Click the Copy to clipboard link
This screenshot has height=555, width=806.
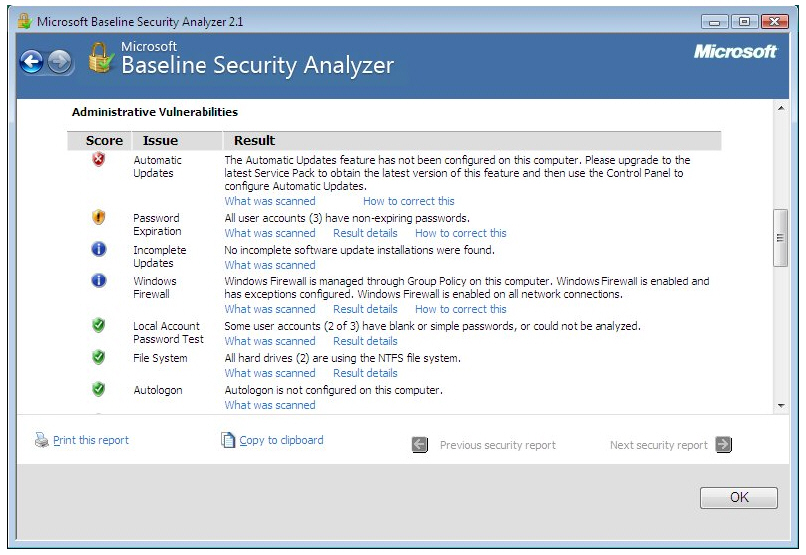coord(281,440)
